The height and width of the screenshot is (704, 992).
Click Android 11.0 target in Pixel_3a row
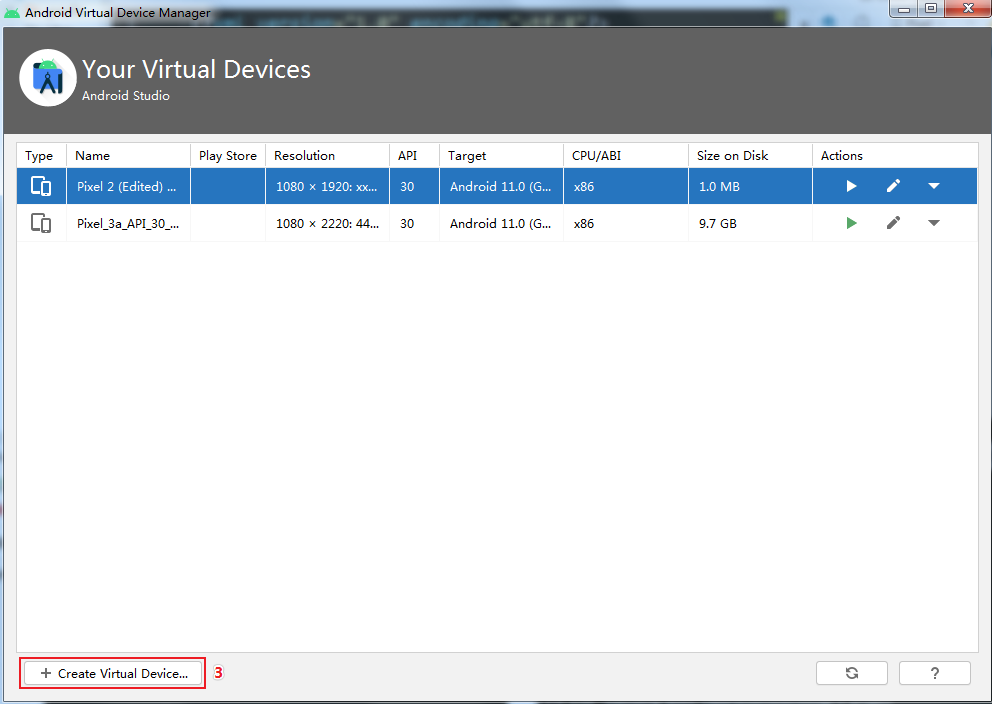(x=502, y=223)
